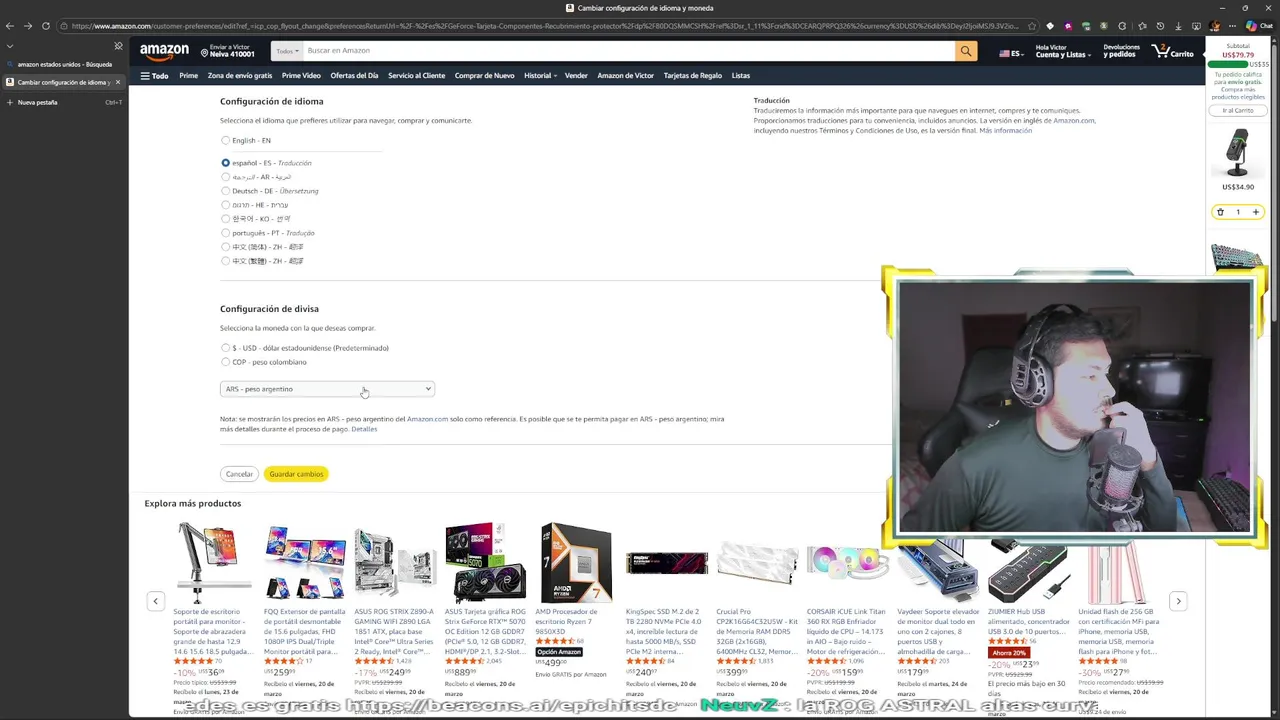Screen dimensions: 1280x720
Task: Select Arabic AR language option
Action: tap(226, 177)
